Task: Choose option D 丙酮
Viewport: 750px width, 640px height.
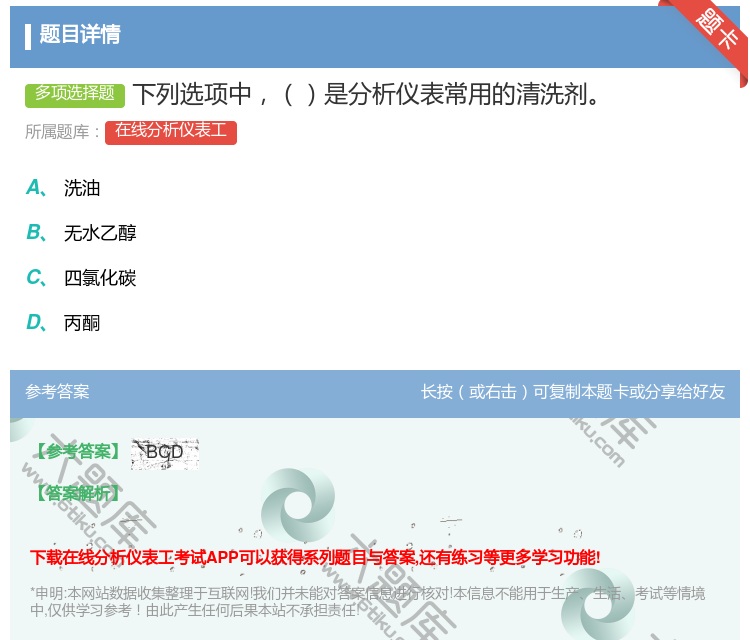Action: point(63,323)
